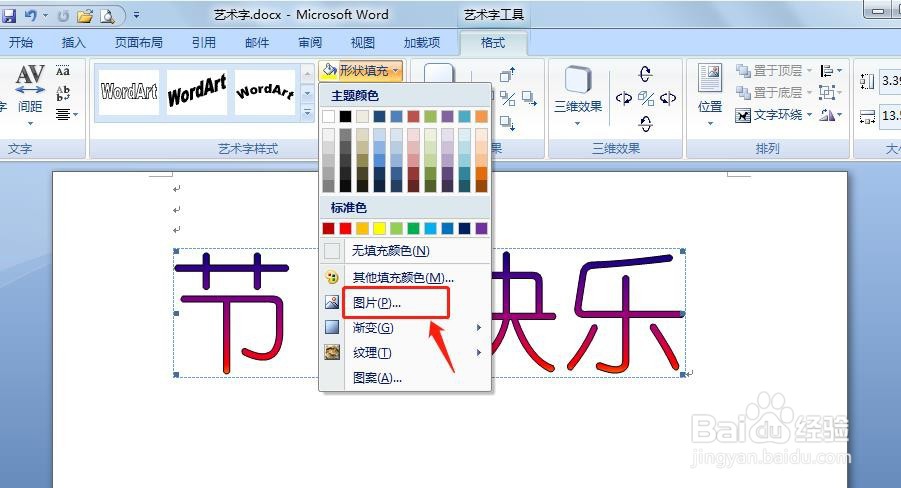Click the texture icon beside 纹理(T)

click(332, 352)
